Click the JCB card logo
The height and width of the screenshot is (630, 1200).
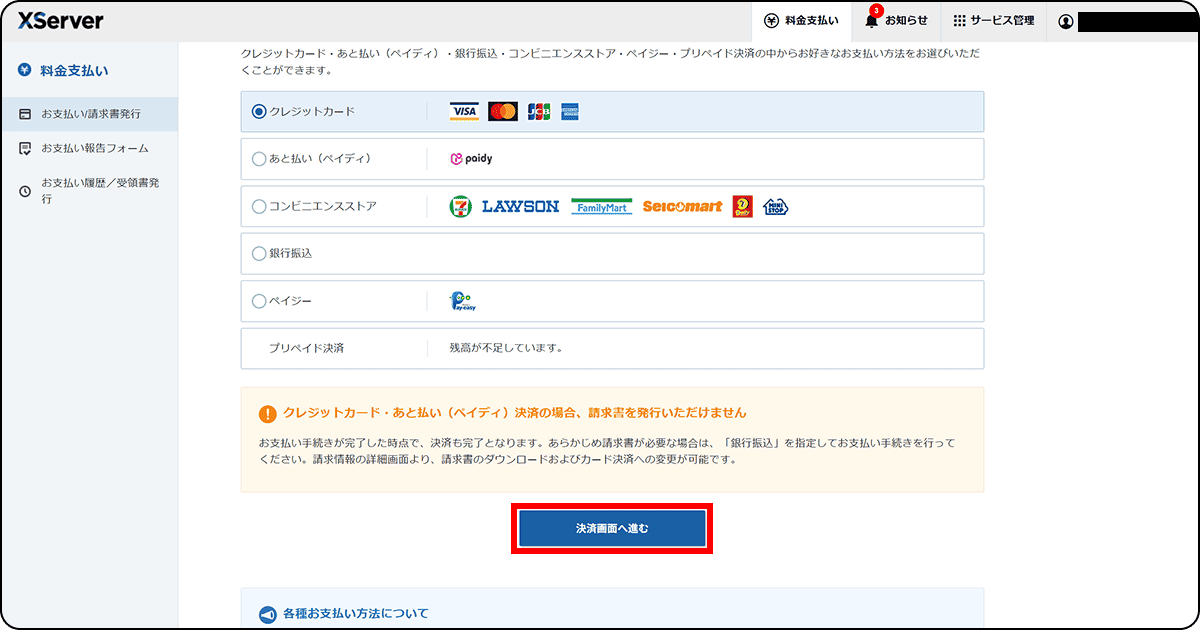point(539,112)
